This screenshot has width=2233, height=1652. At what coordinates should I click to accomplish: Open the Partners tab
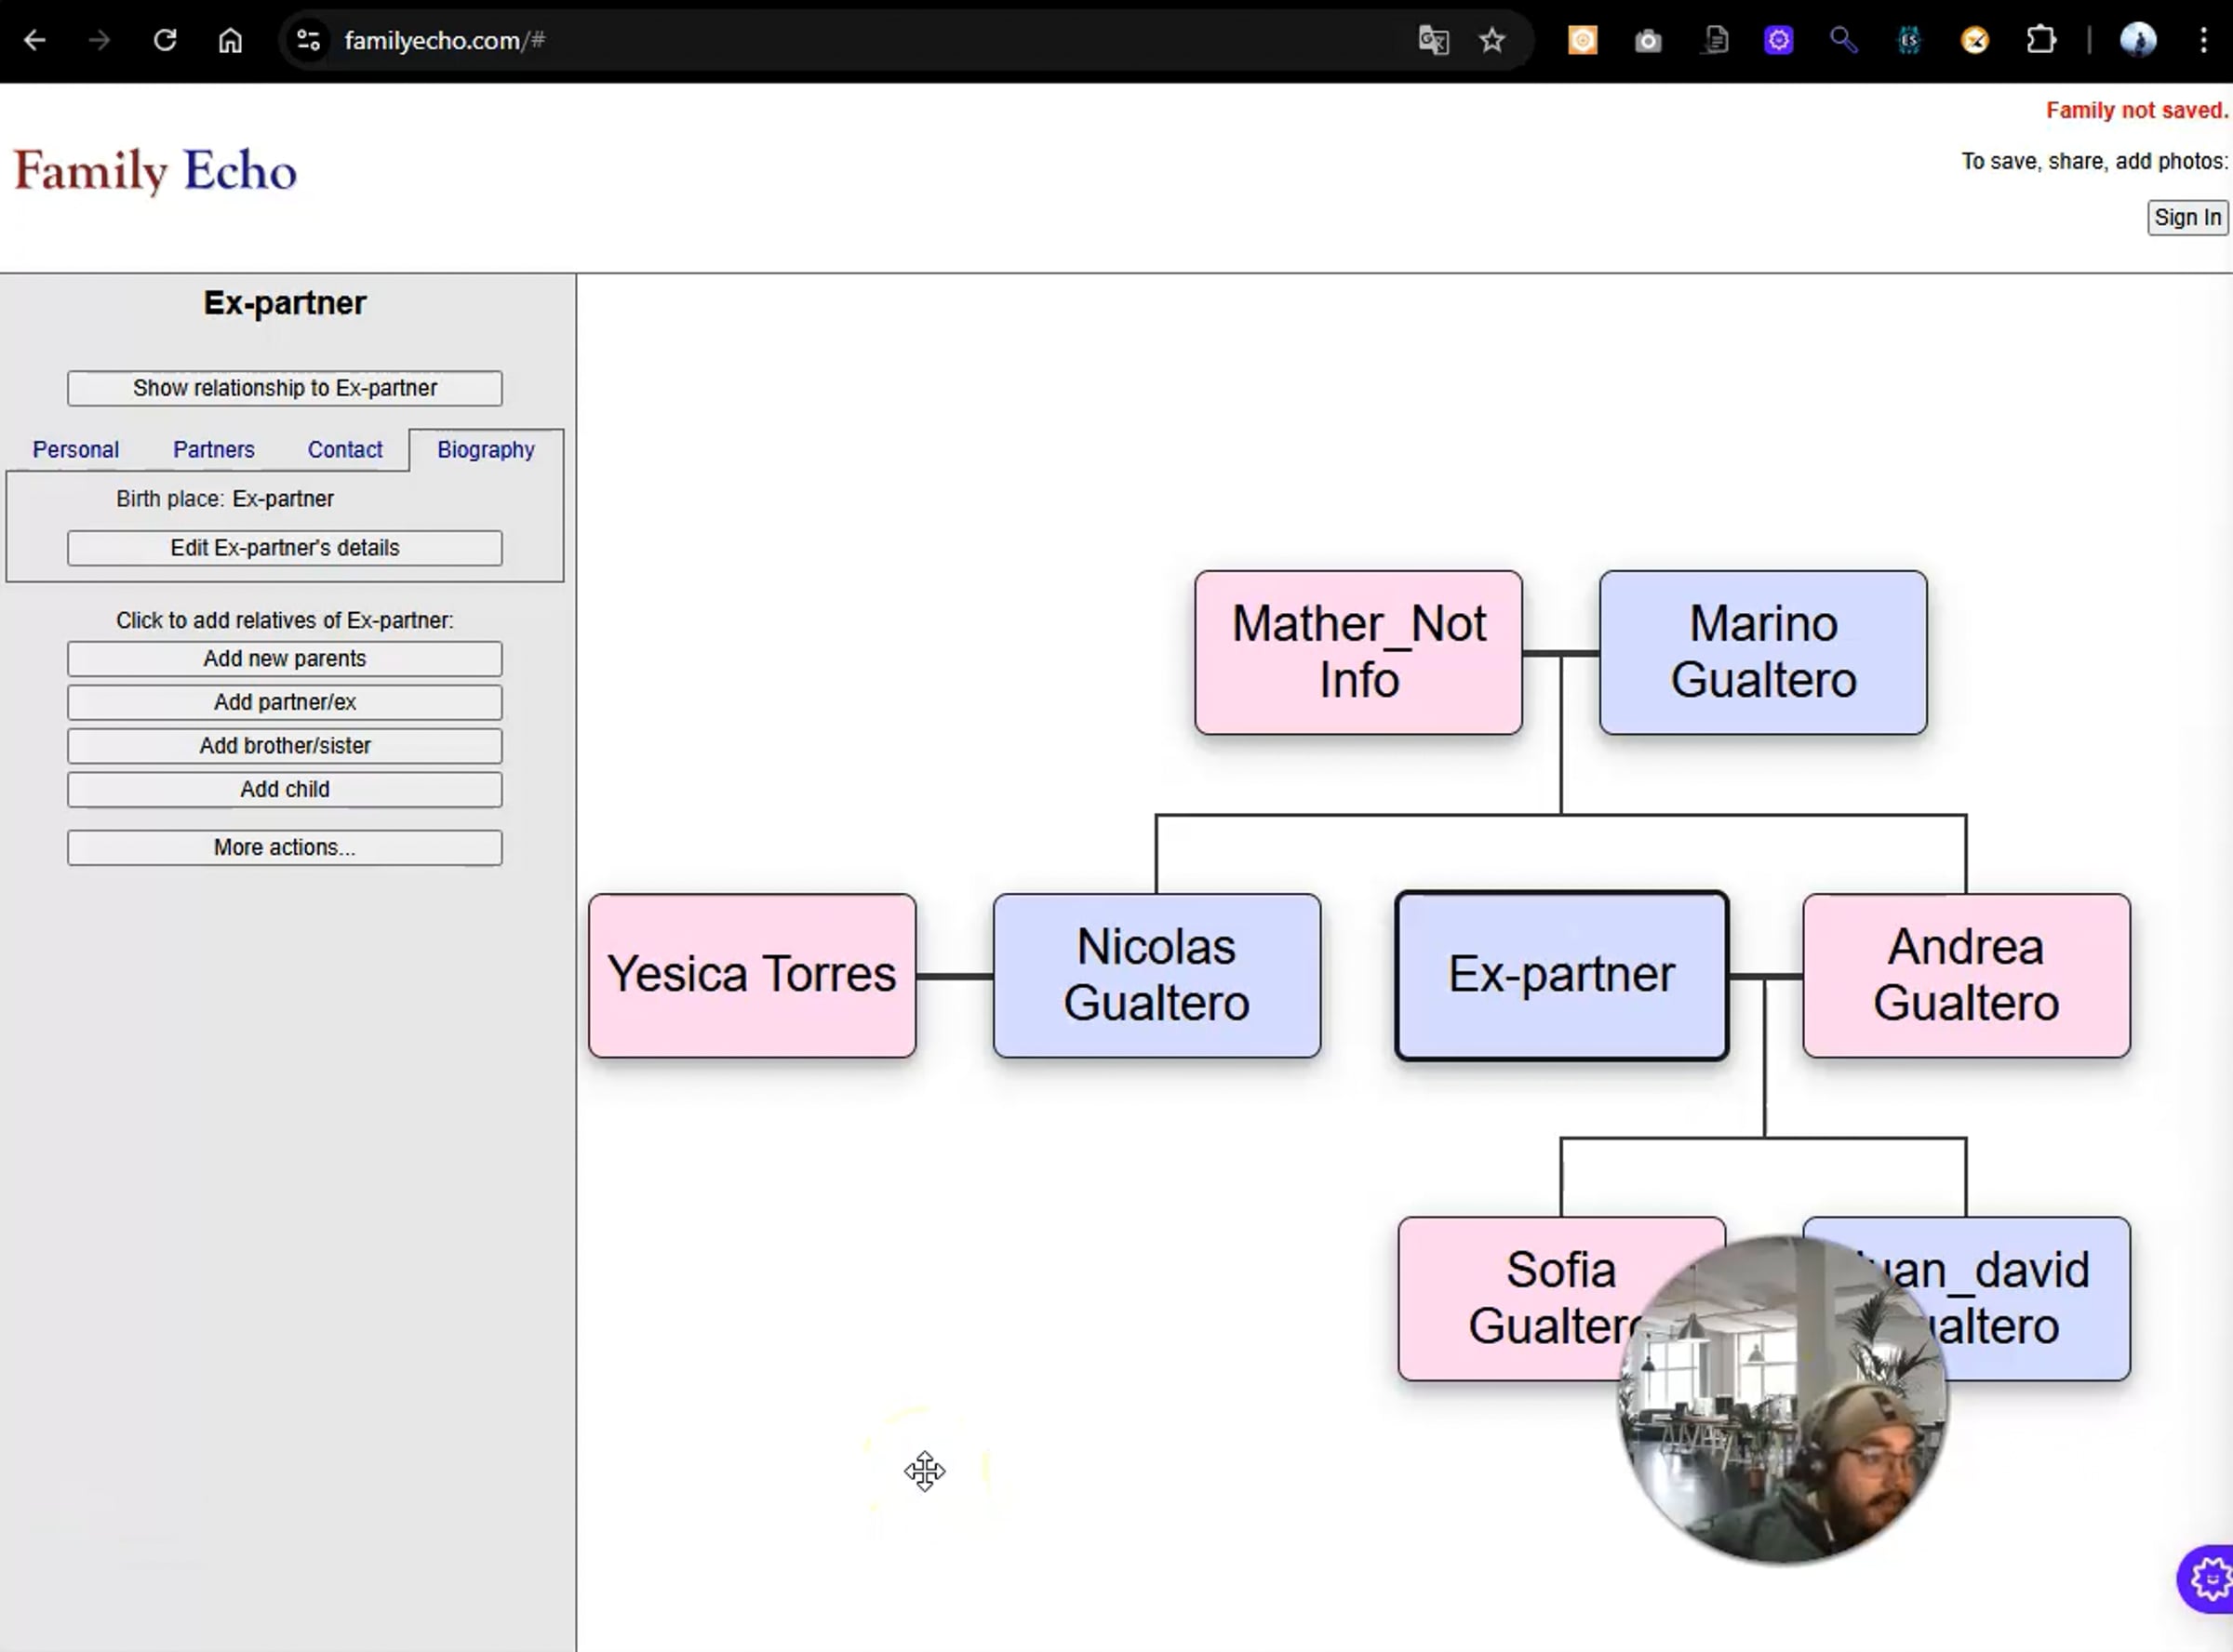(214, 450)
